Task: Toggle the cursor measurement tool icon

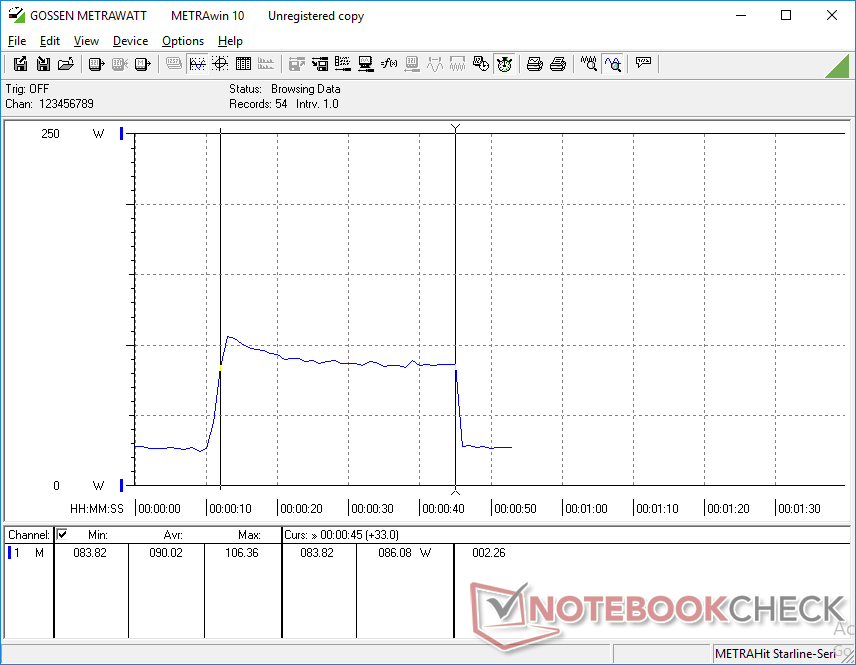Action: pos(613,64)
